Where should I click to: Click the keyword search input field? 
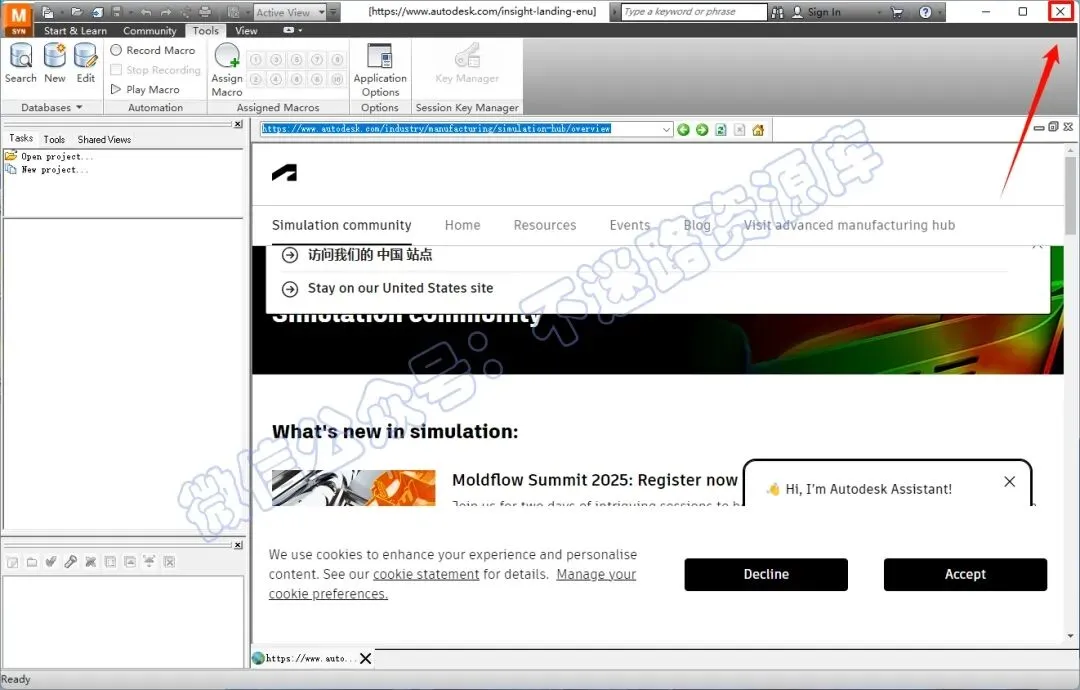pos(694,12)
